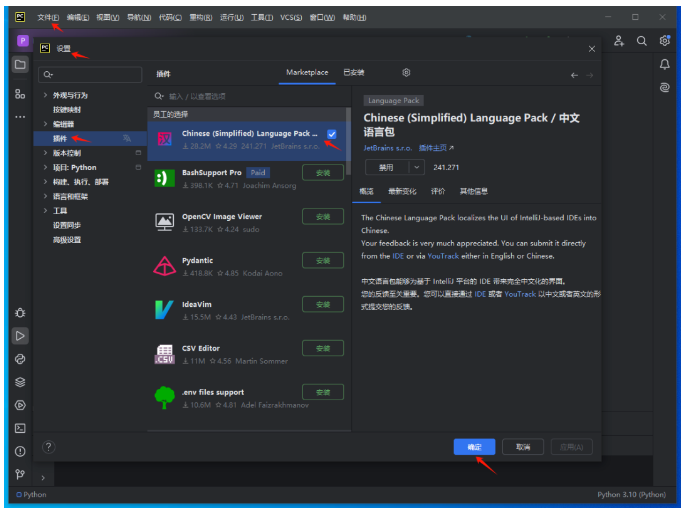The image size is (685, 513).
Task: Open the 视图(V) menu
Action: point(108,17)
